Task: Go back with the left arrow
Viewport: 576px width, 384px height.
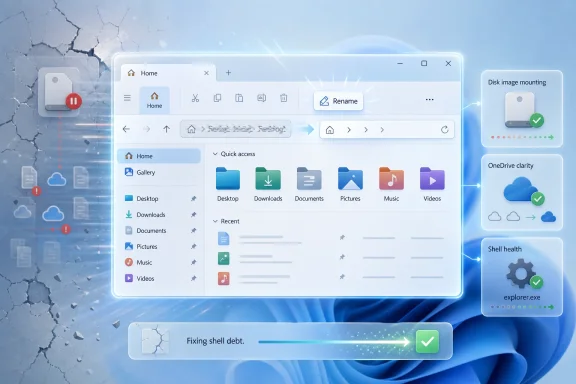Action: pyautogui.click(x=126, y=129)
